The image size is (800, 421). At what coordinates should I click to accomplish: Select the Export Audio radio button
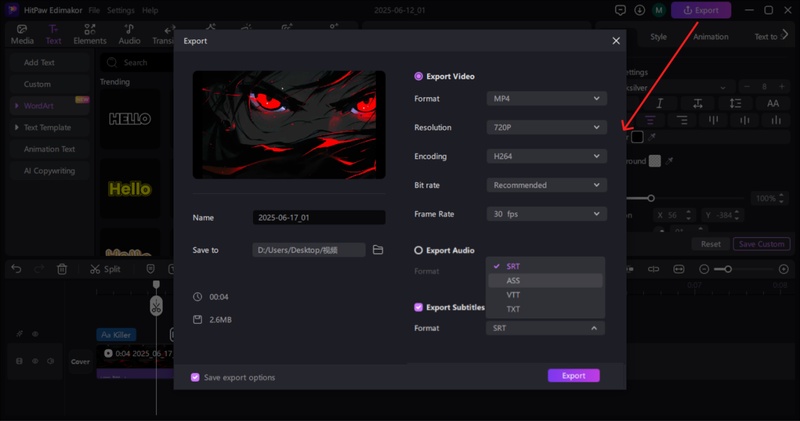[x=419, y=250]
